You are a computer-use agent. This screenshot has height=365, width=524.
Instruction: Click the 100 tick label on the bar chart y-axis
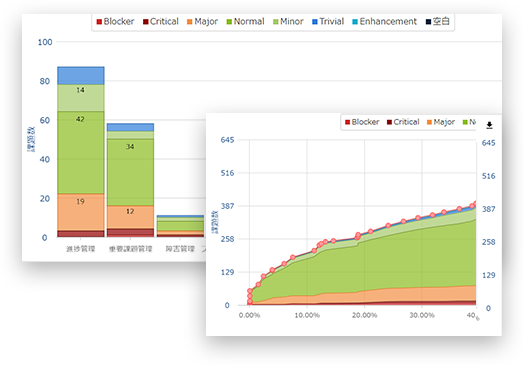point(45,42)
